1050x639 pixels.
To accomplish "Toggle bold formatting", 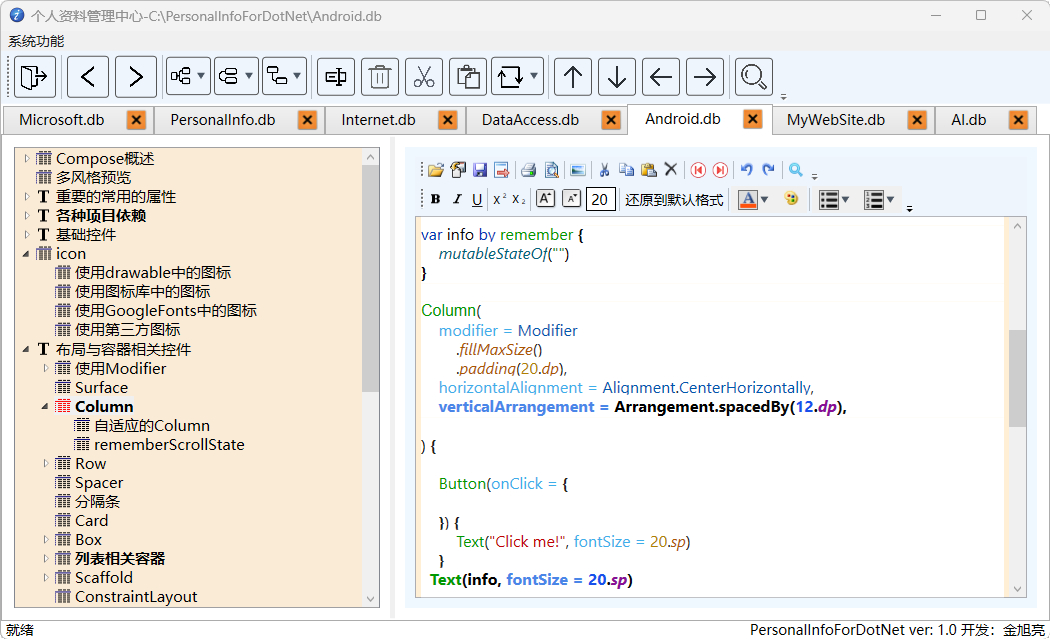I will point(435,199).
